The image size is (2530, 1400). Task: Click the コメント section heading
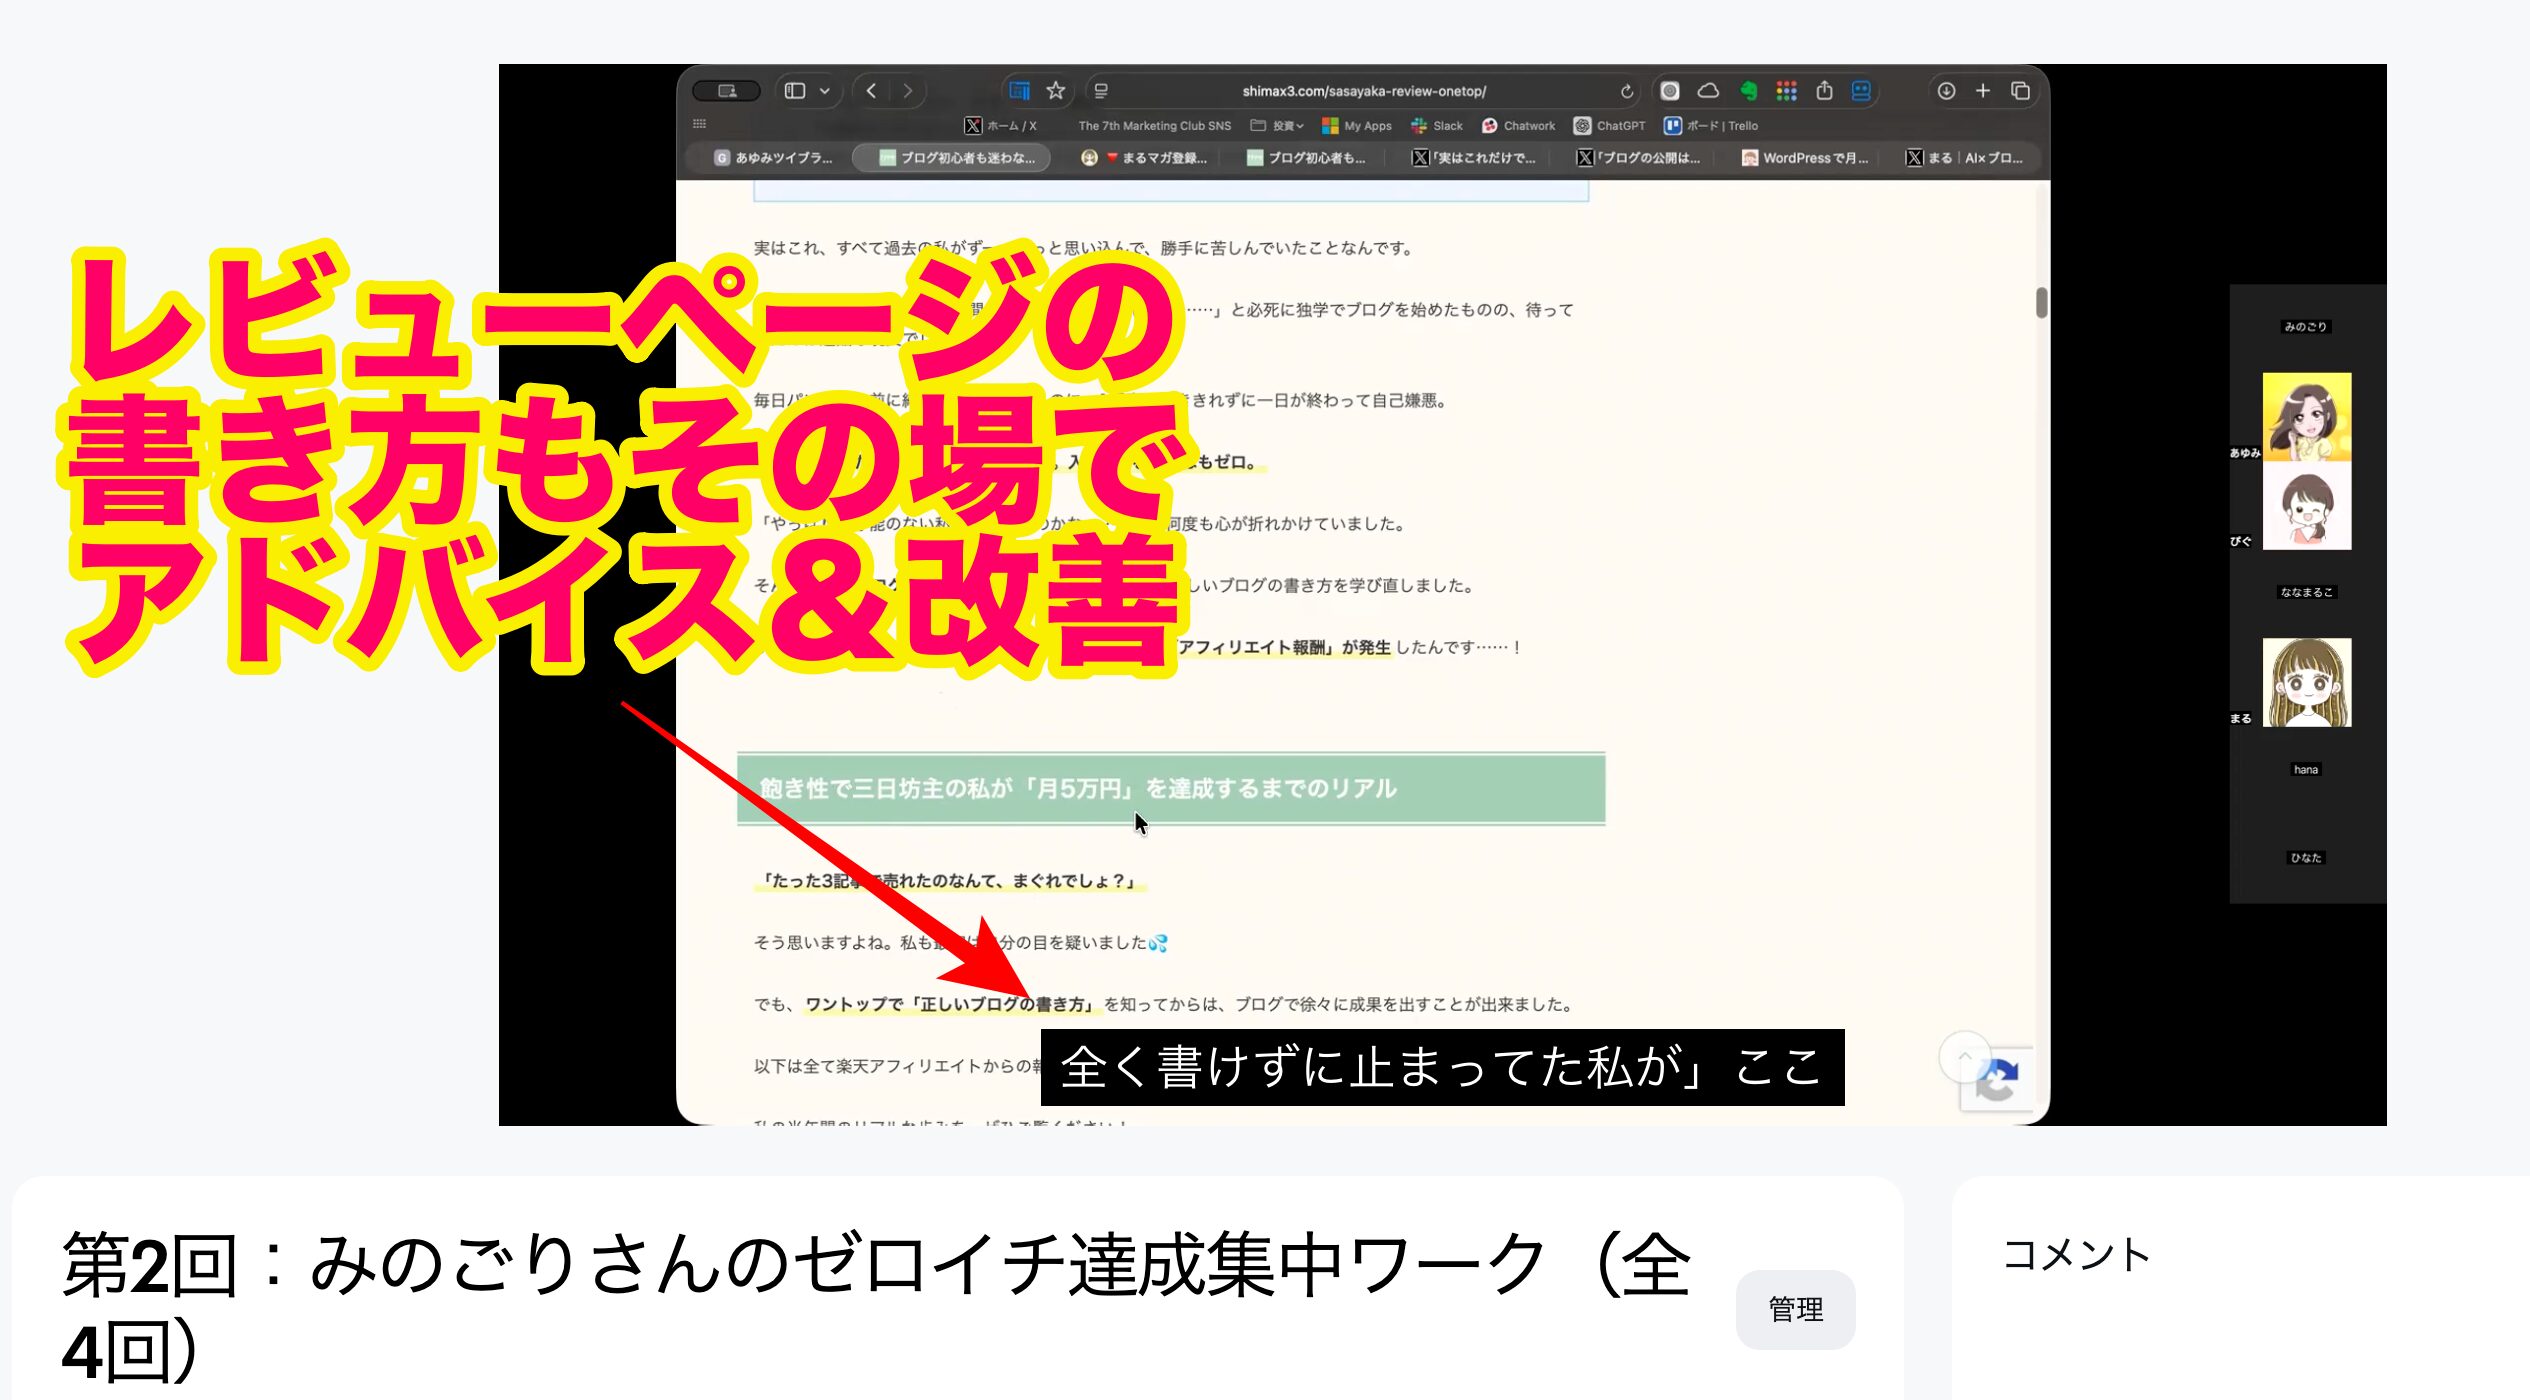pyautogui.click(x=2077, y=1254)
